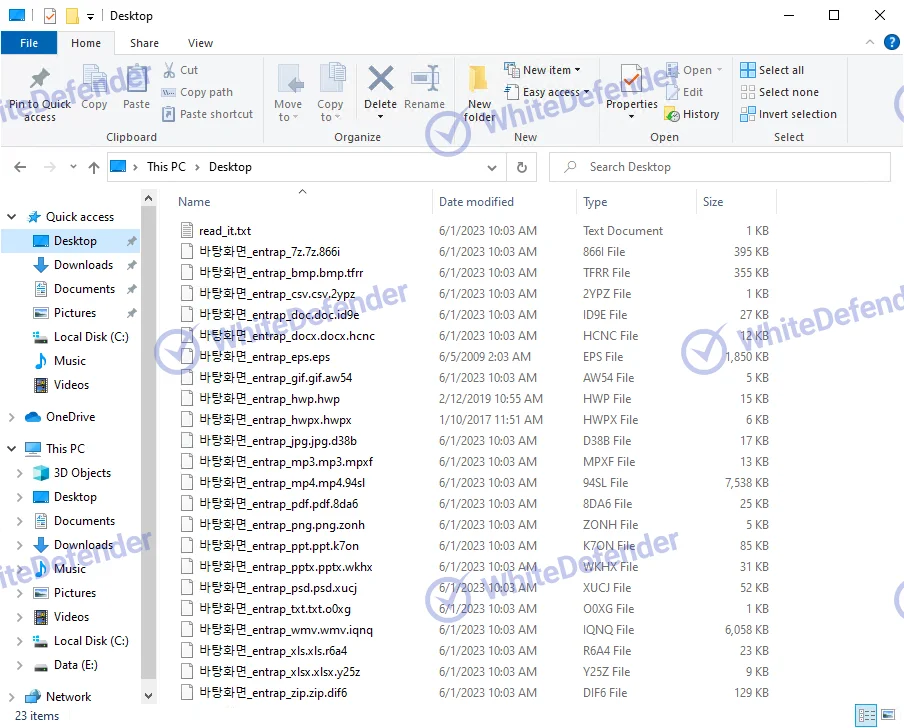Image resolution: width=904 pixels, height=728 pixels.
Task: Click Invert selection button
Action: [x=788, y=114]
